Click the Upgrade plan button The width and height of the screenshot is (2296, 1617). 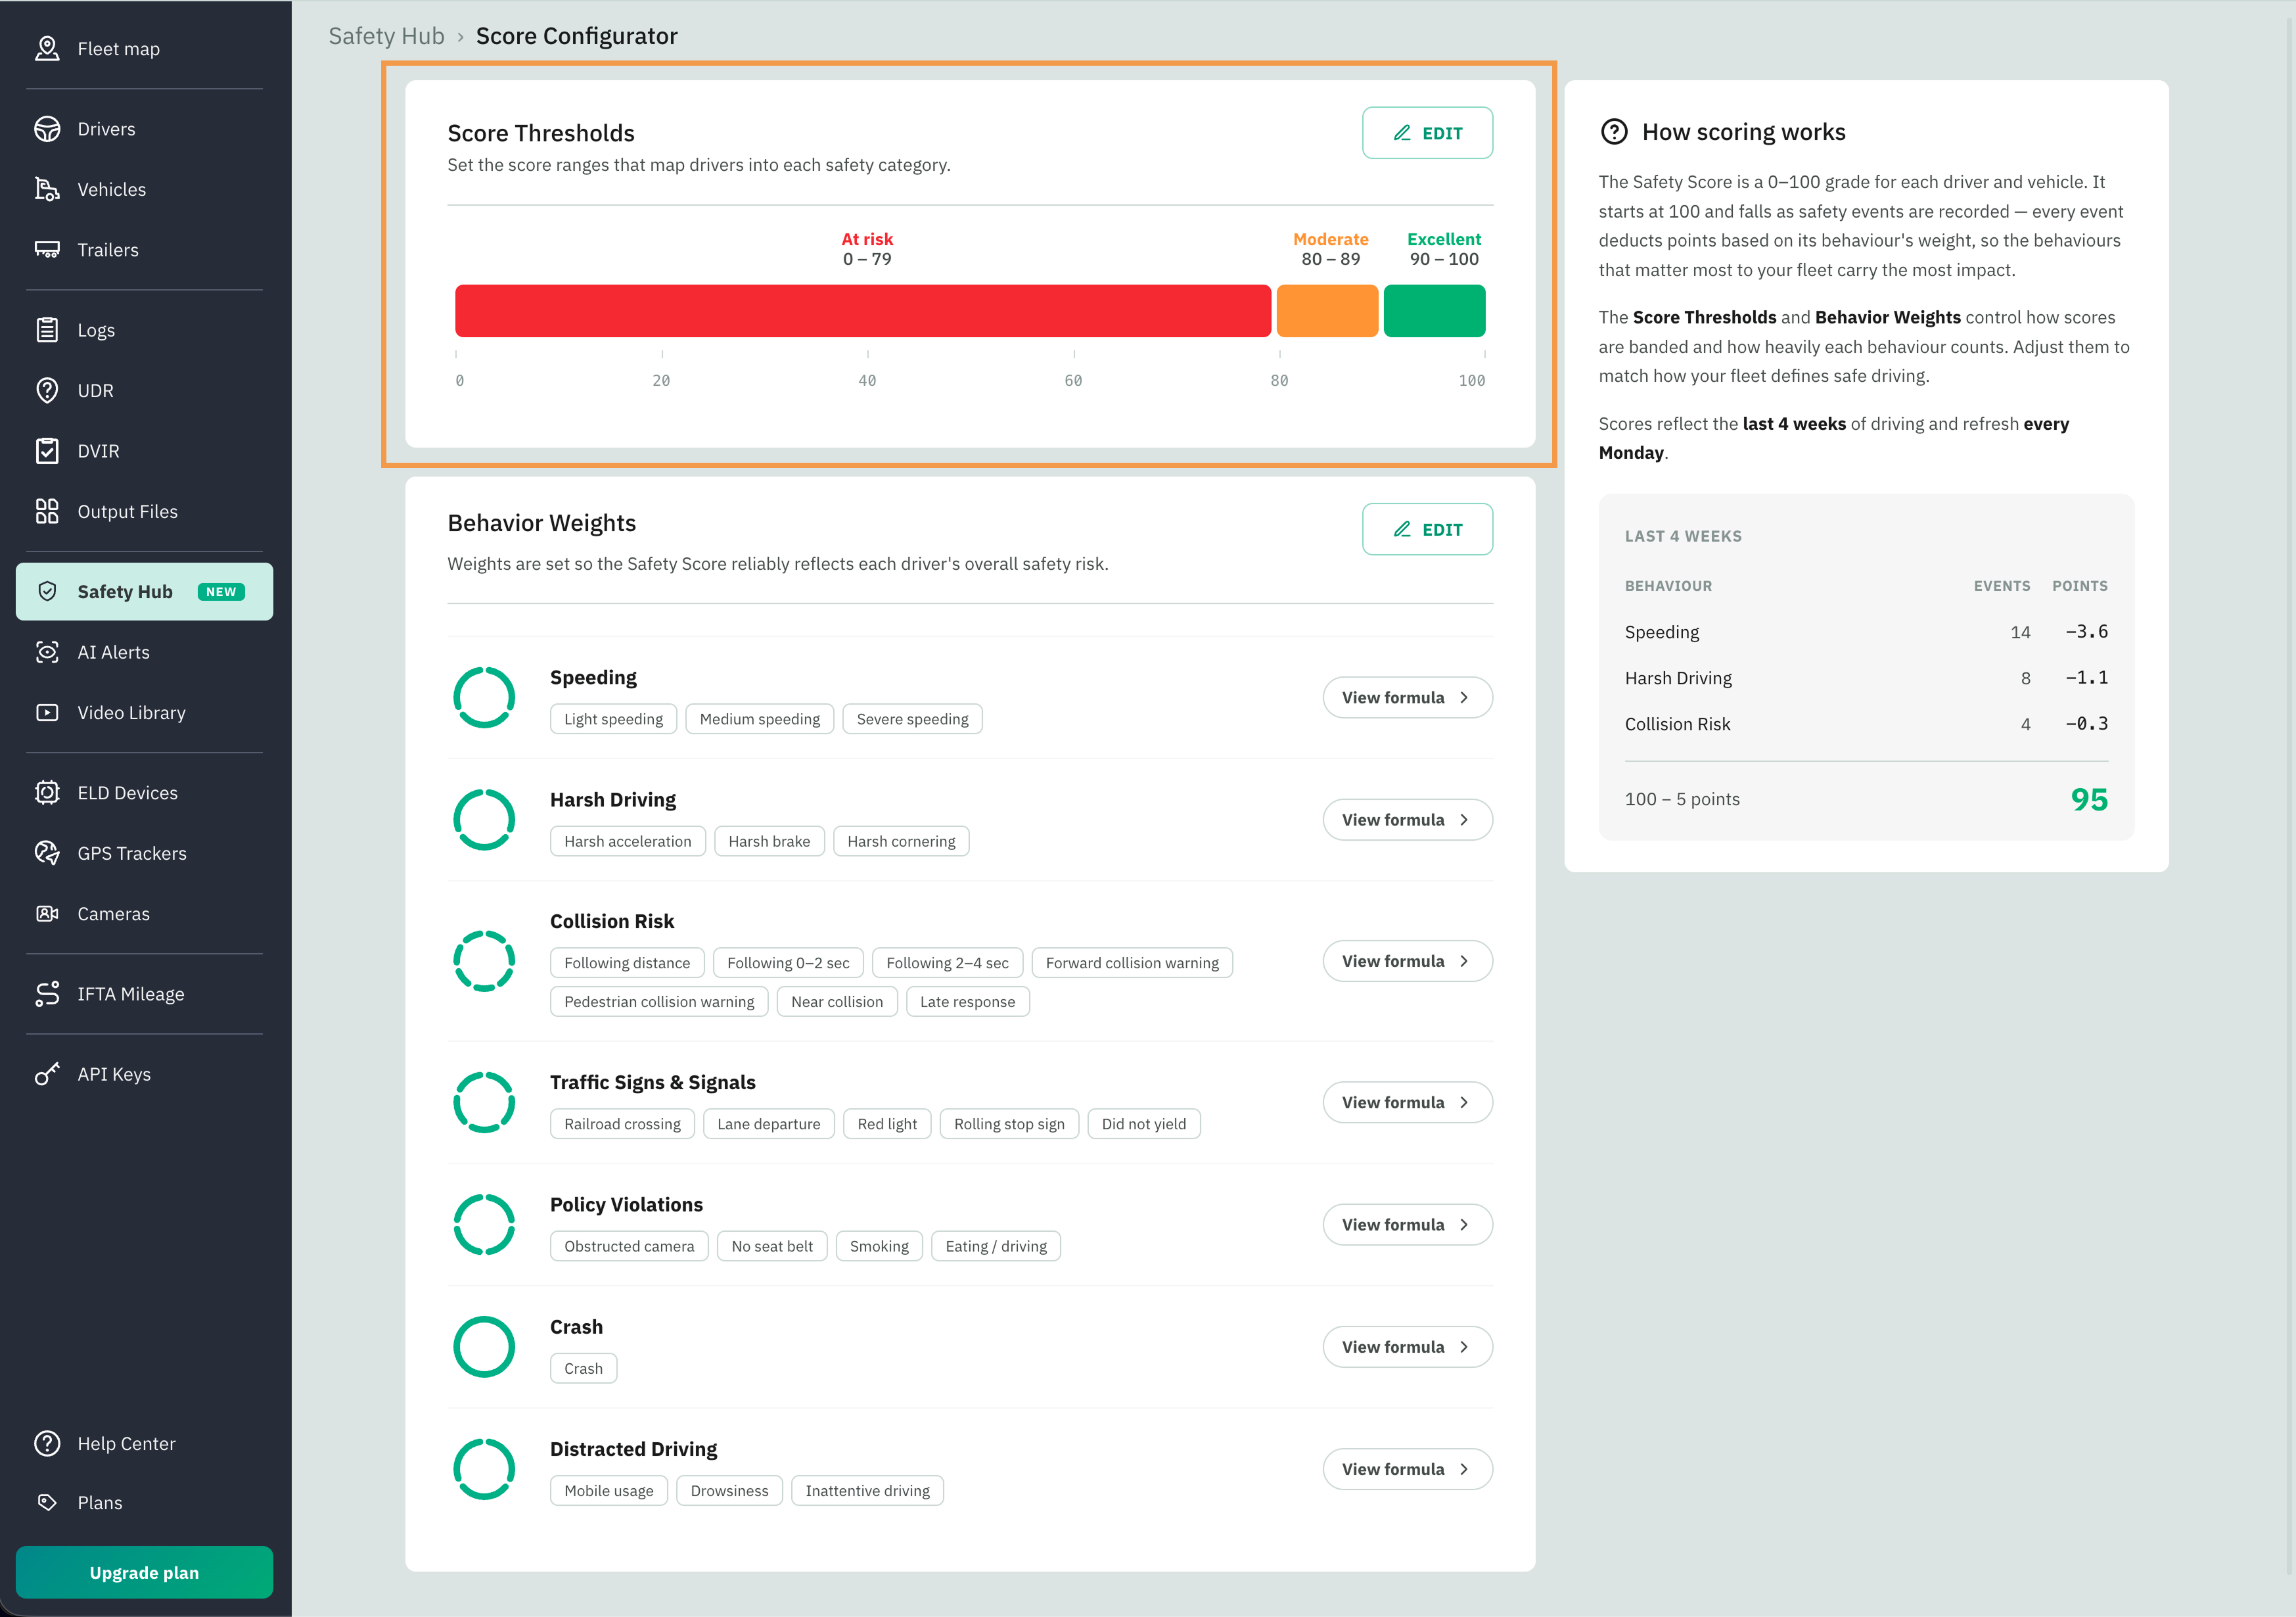[144, 1572]
